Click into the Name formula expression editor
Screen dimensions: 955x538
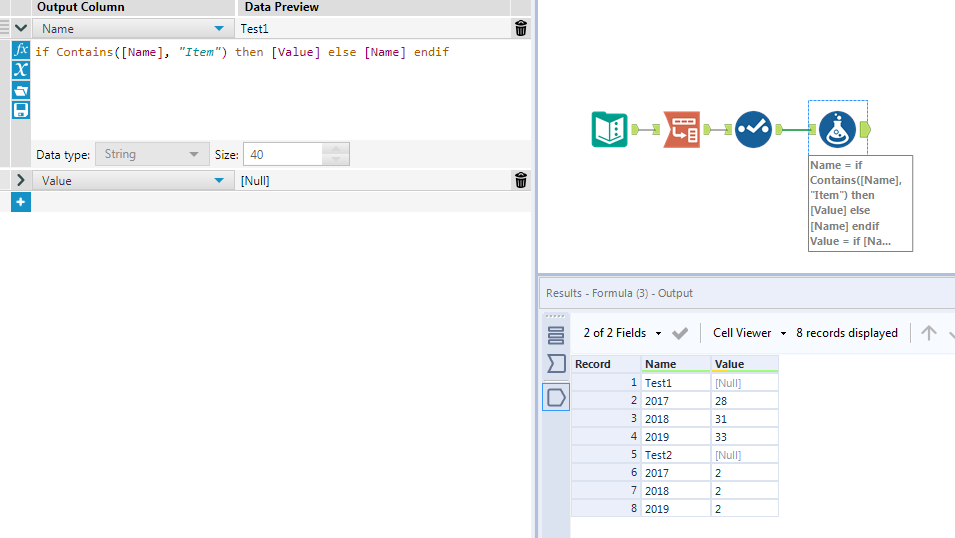[280, 90]
